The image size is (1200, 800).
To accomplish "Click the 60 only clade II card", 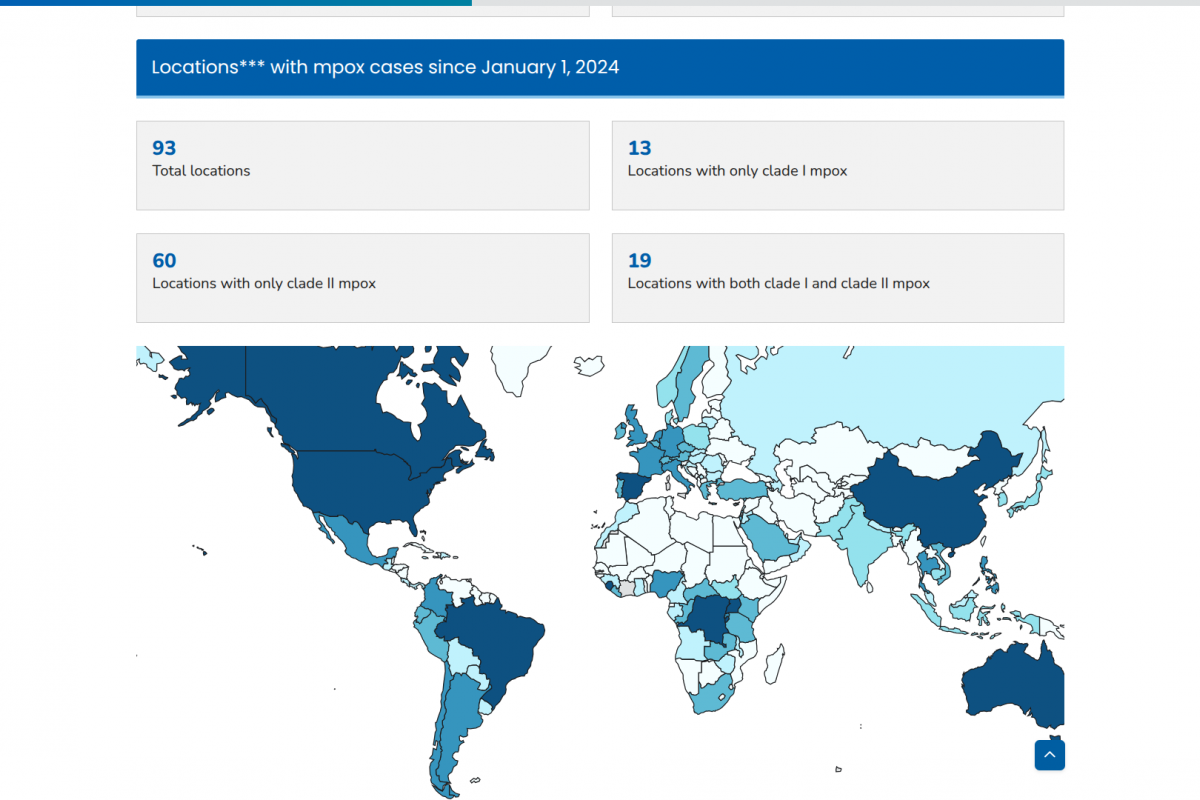I will (362, 278).
